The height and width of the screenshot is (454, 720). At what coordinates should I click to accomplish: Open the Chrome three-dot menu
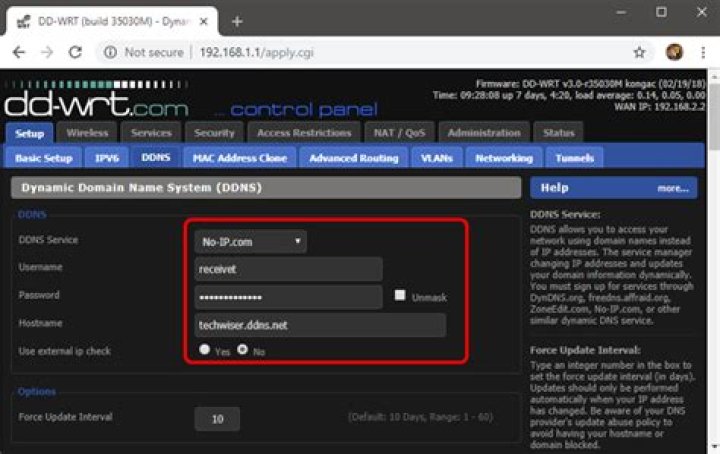pyautogui.click(x=703, y=52)
